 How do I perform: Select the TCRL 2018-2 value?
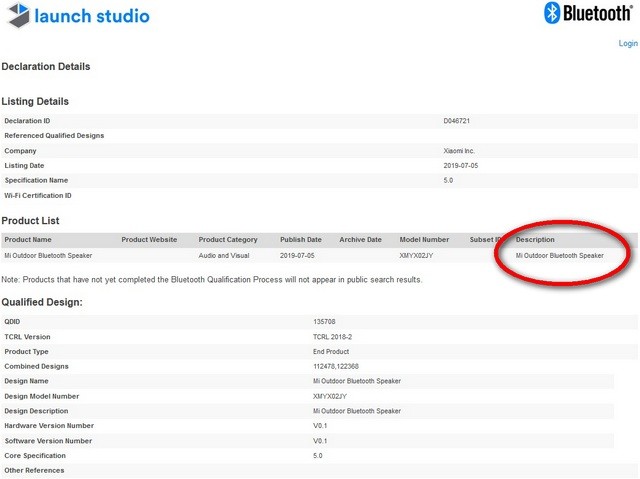332,337
